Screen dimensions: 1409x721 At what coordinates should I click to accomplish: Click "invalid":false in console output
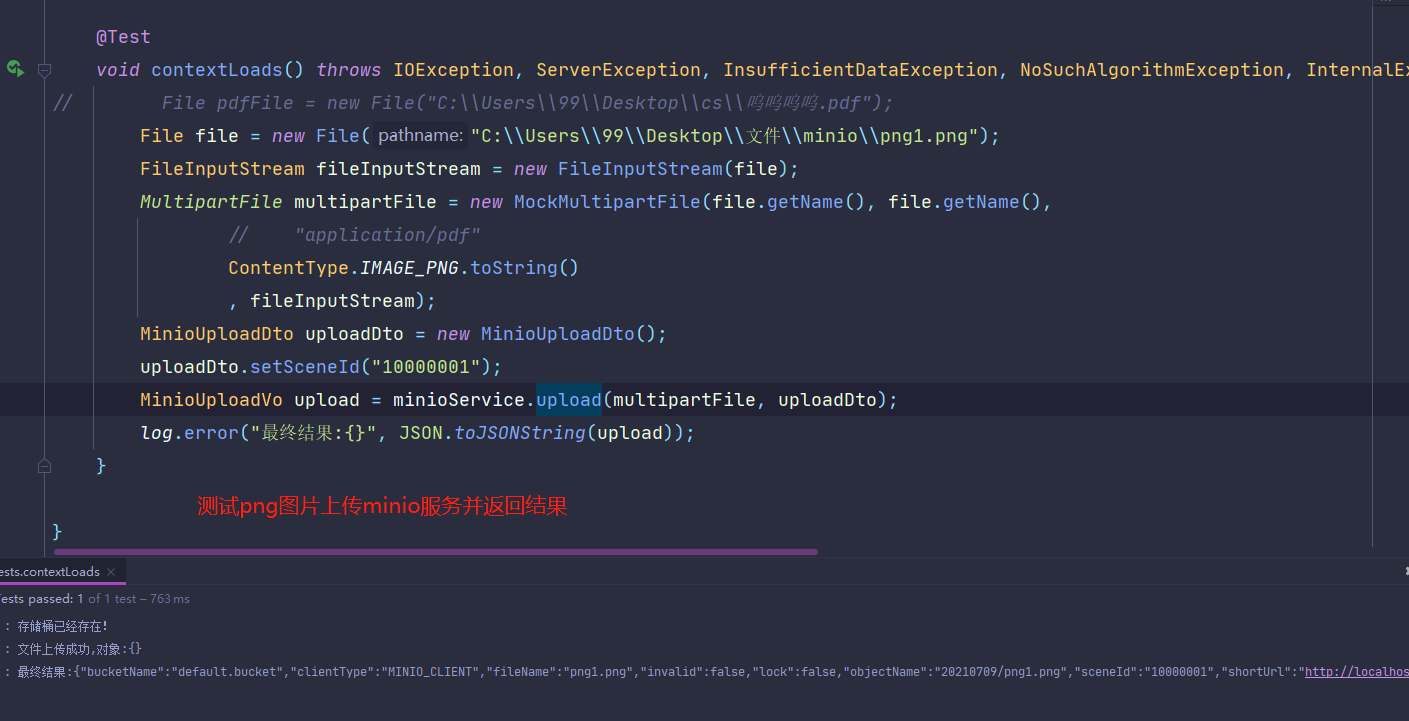694,672
